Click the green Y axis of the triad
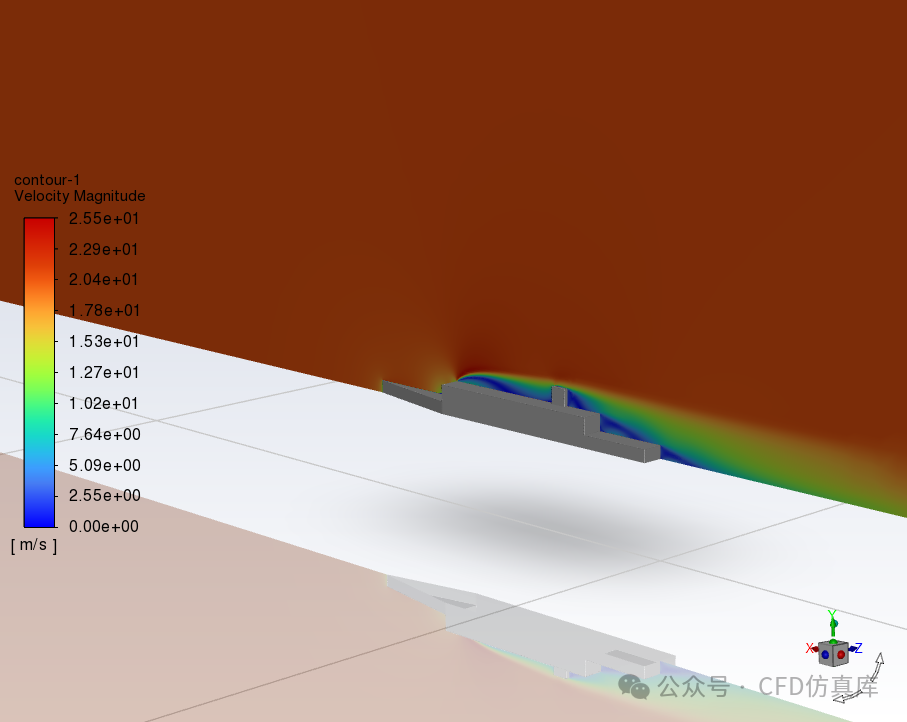Viewport: 907px width, 722px height. (x=832, y=624)
